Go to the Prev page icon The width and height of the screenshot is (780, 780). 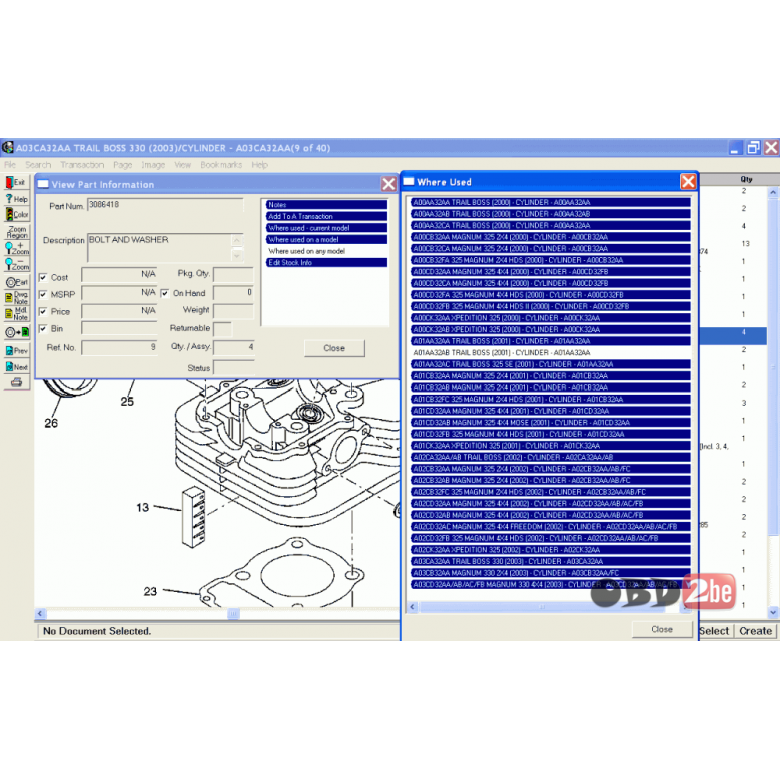click(x=16, y=351)
